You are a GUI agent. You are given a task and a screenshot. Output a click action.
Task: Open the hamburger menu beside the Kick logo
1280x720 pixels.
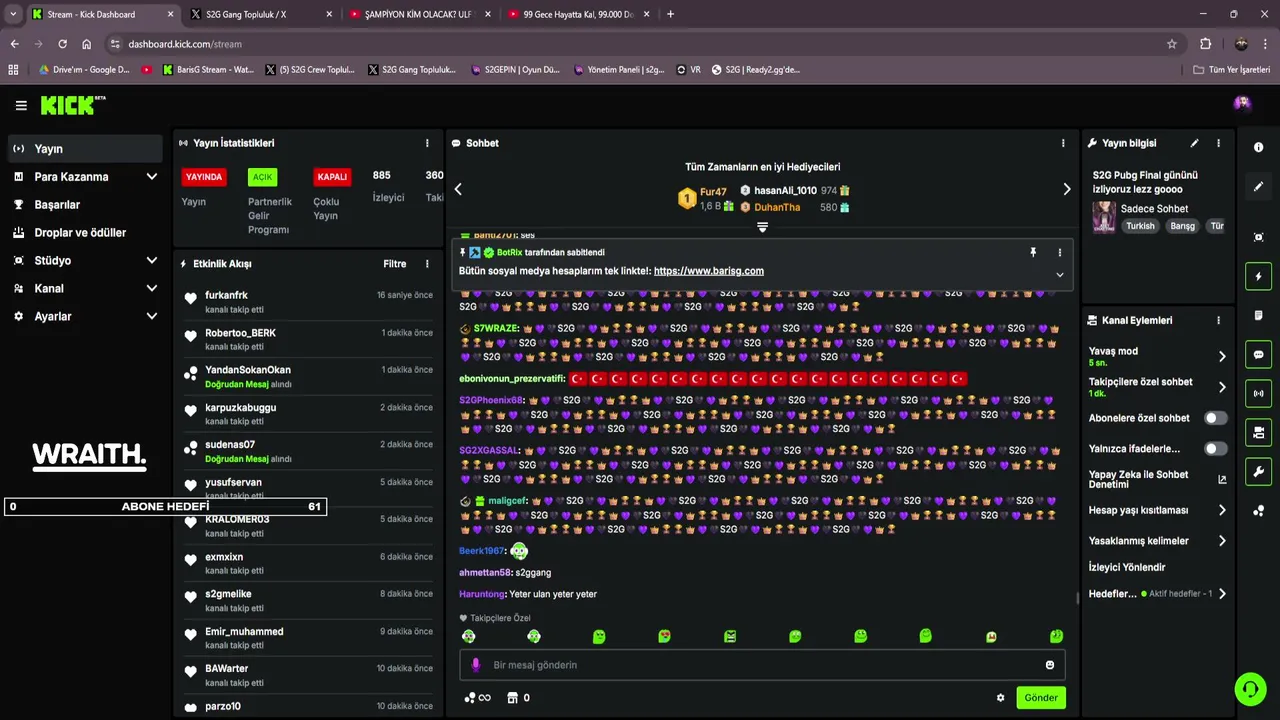click(x=21, y=105)
